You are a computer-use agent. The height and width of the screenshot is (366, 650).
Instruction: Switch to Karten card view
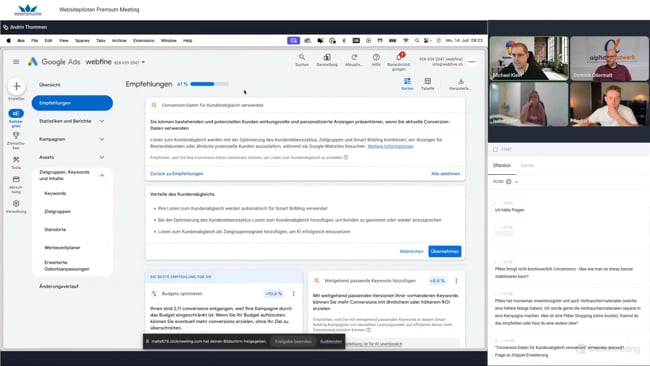click(x=407, y=84)
